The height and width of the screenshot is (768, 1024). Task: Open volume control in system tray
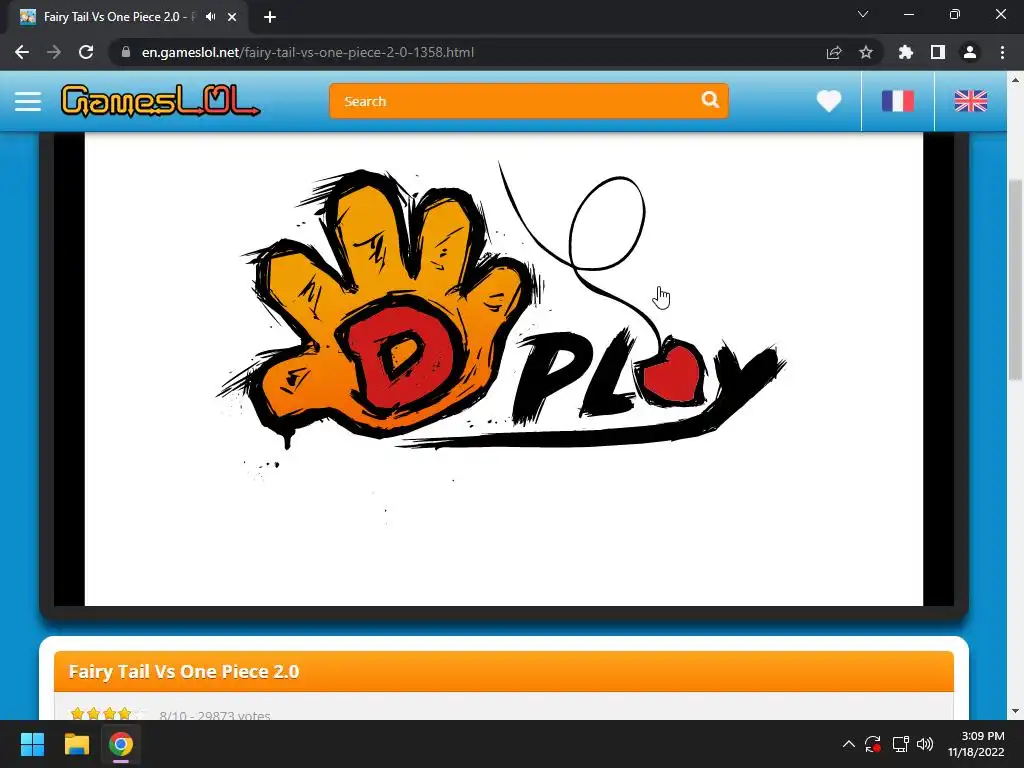pos(925,744)
